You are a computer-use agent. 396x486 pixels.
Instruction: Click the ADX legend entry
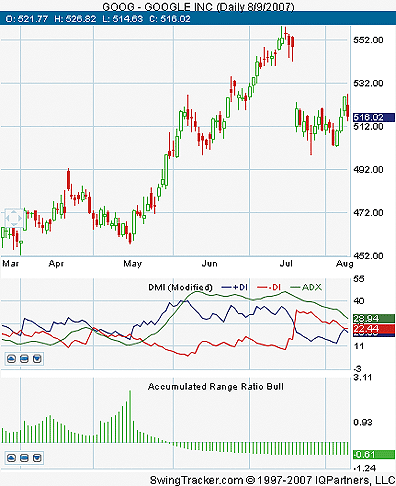pos(306,287)
